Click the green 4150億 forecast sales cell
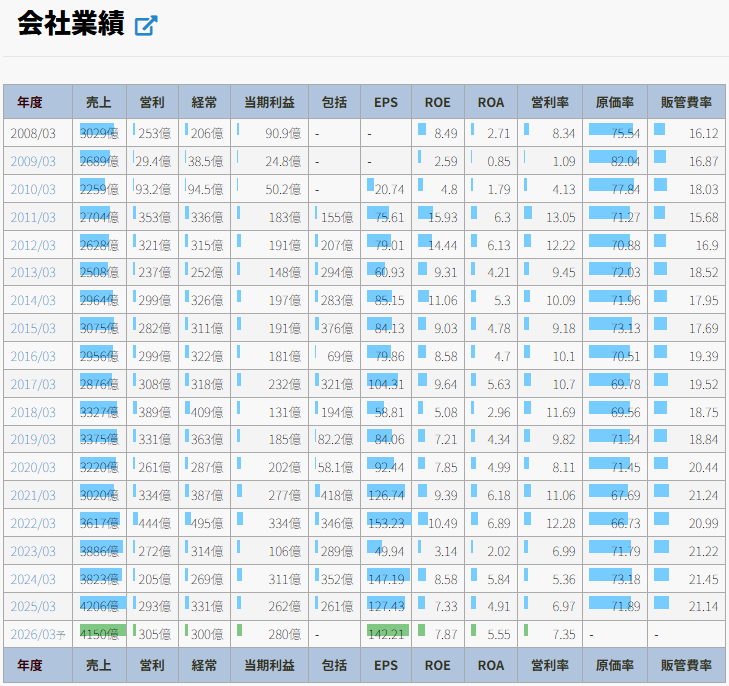The height and width of the screenshot is (686, 729). click(x=99, y=634)
